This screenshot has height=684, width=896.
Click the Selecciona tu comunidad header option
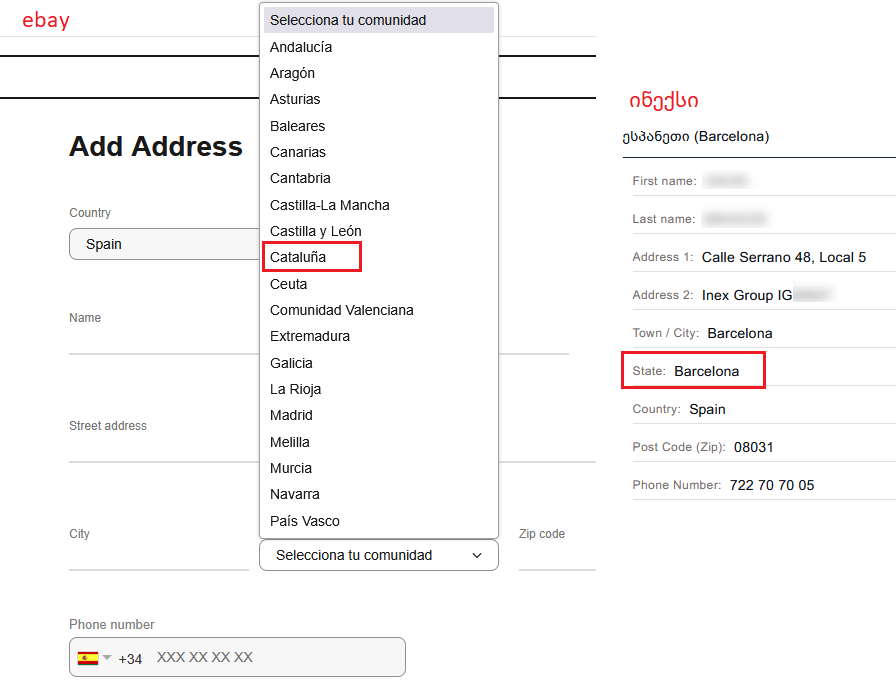pyautogui.click(x=378, y=20)
